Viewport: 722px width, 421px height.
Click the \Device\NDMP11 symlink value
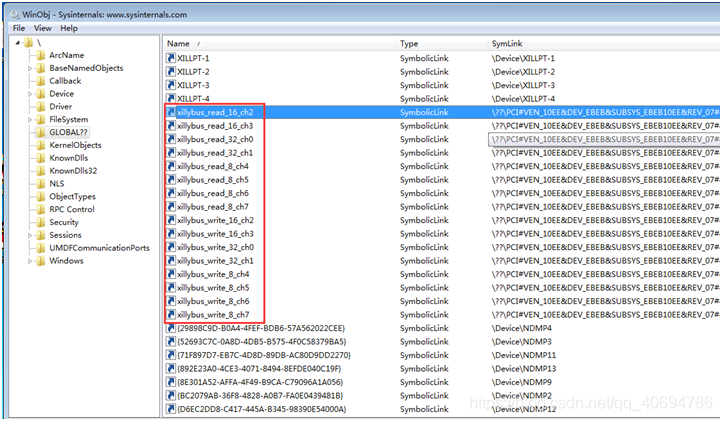point(524,355)
